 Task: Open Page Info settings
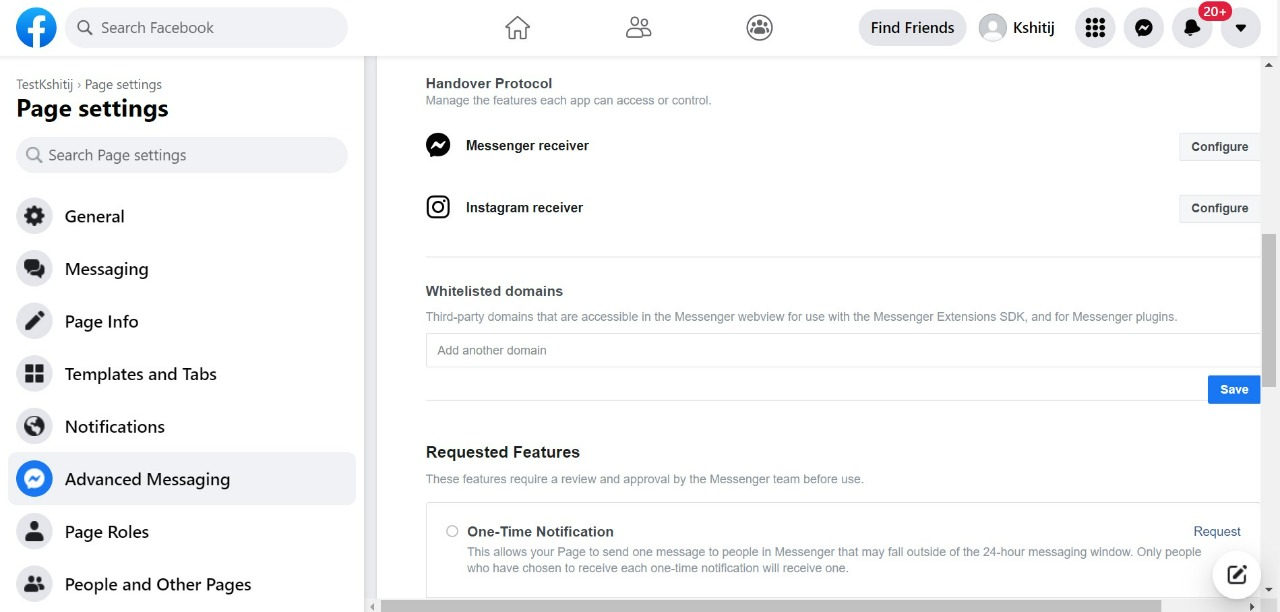coord(182,321)
